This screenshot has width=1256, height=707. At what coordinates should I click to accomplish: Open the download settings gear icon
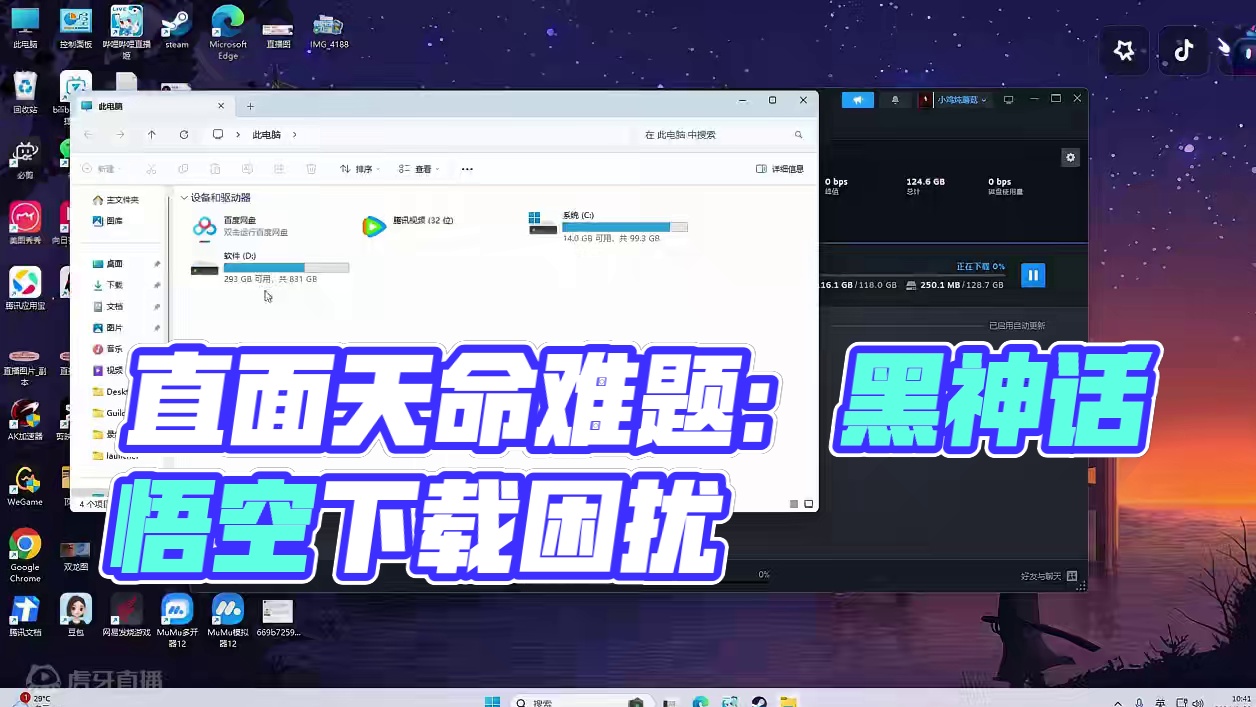pos(1069,157)
